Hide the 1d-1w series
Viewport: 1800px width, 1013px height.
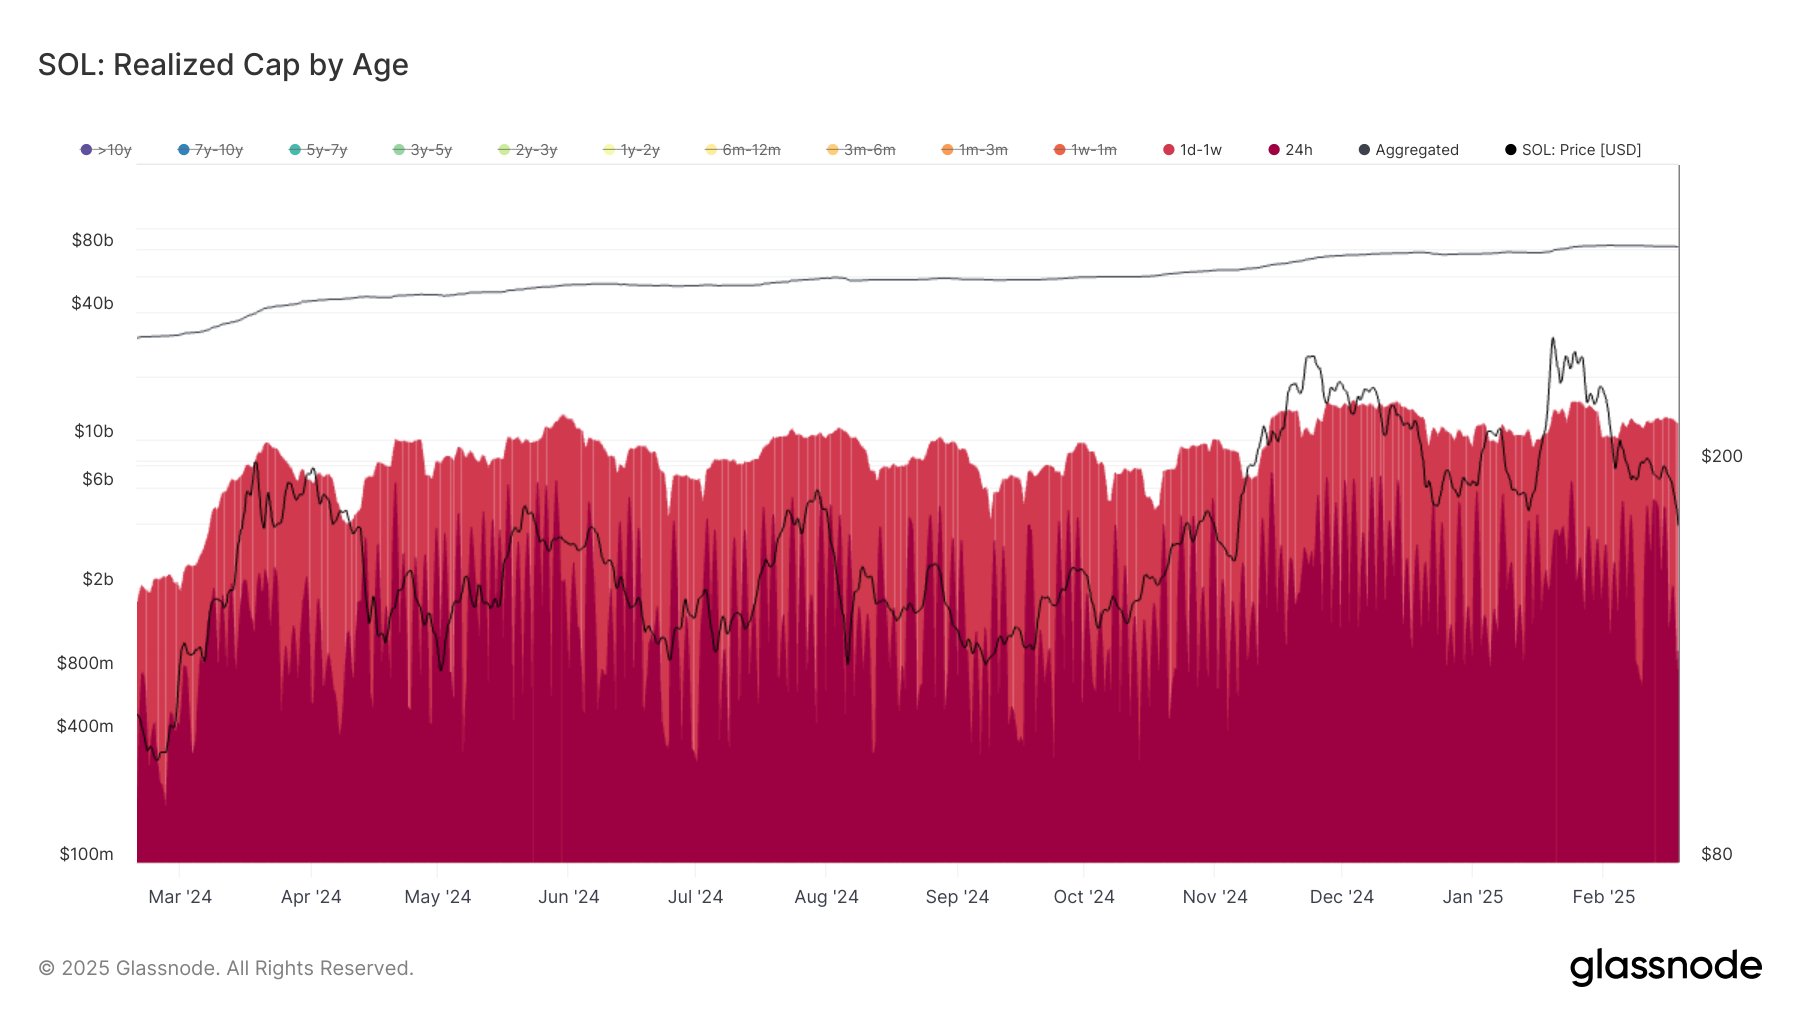(1192, 150)
